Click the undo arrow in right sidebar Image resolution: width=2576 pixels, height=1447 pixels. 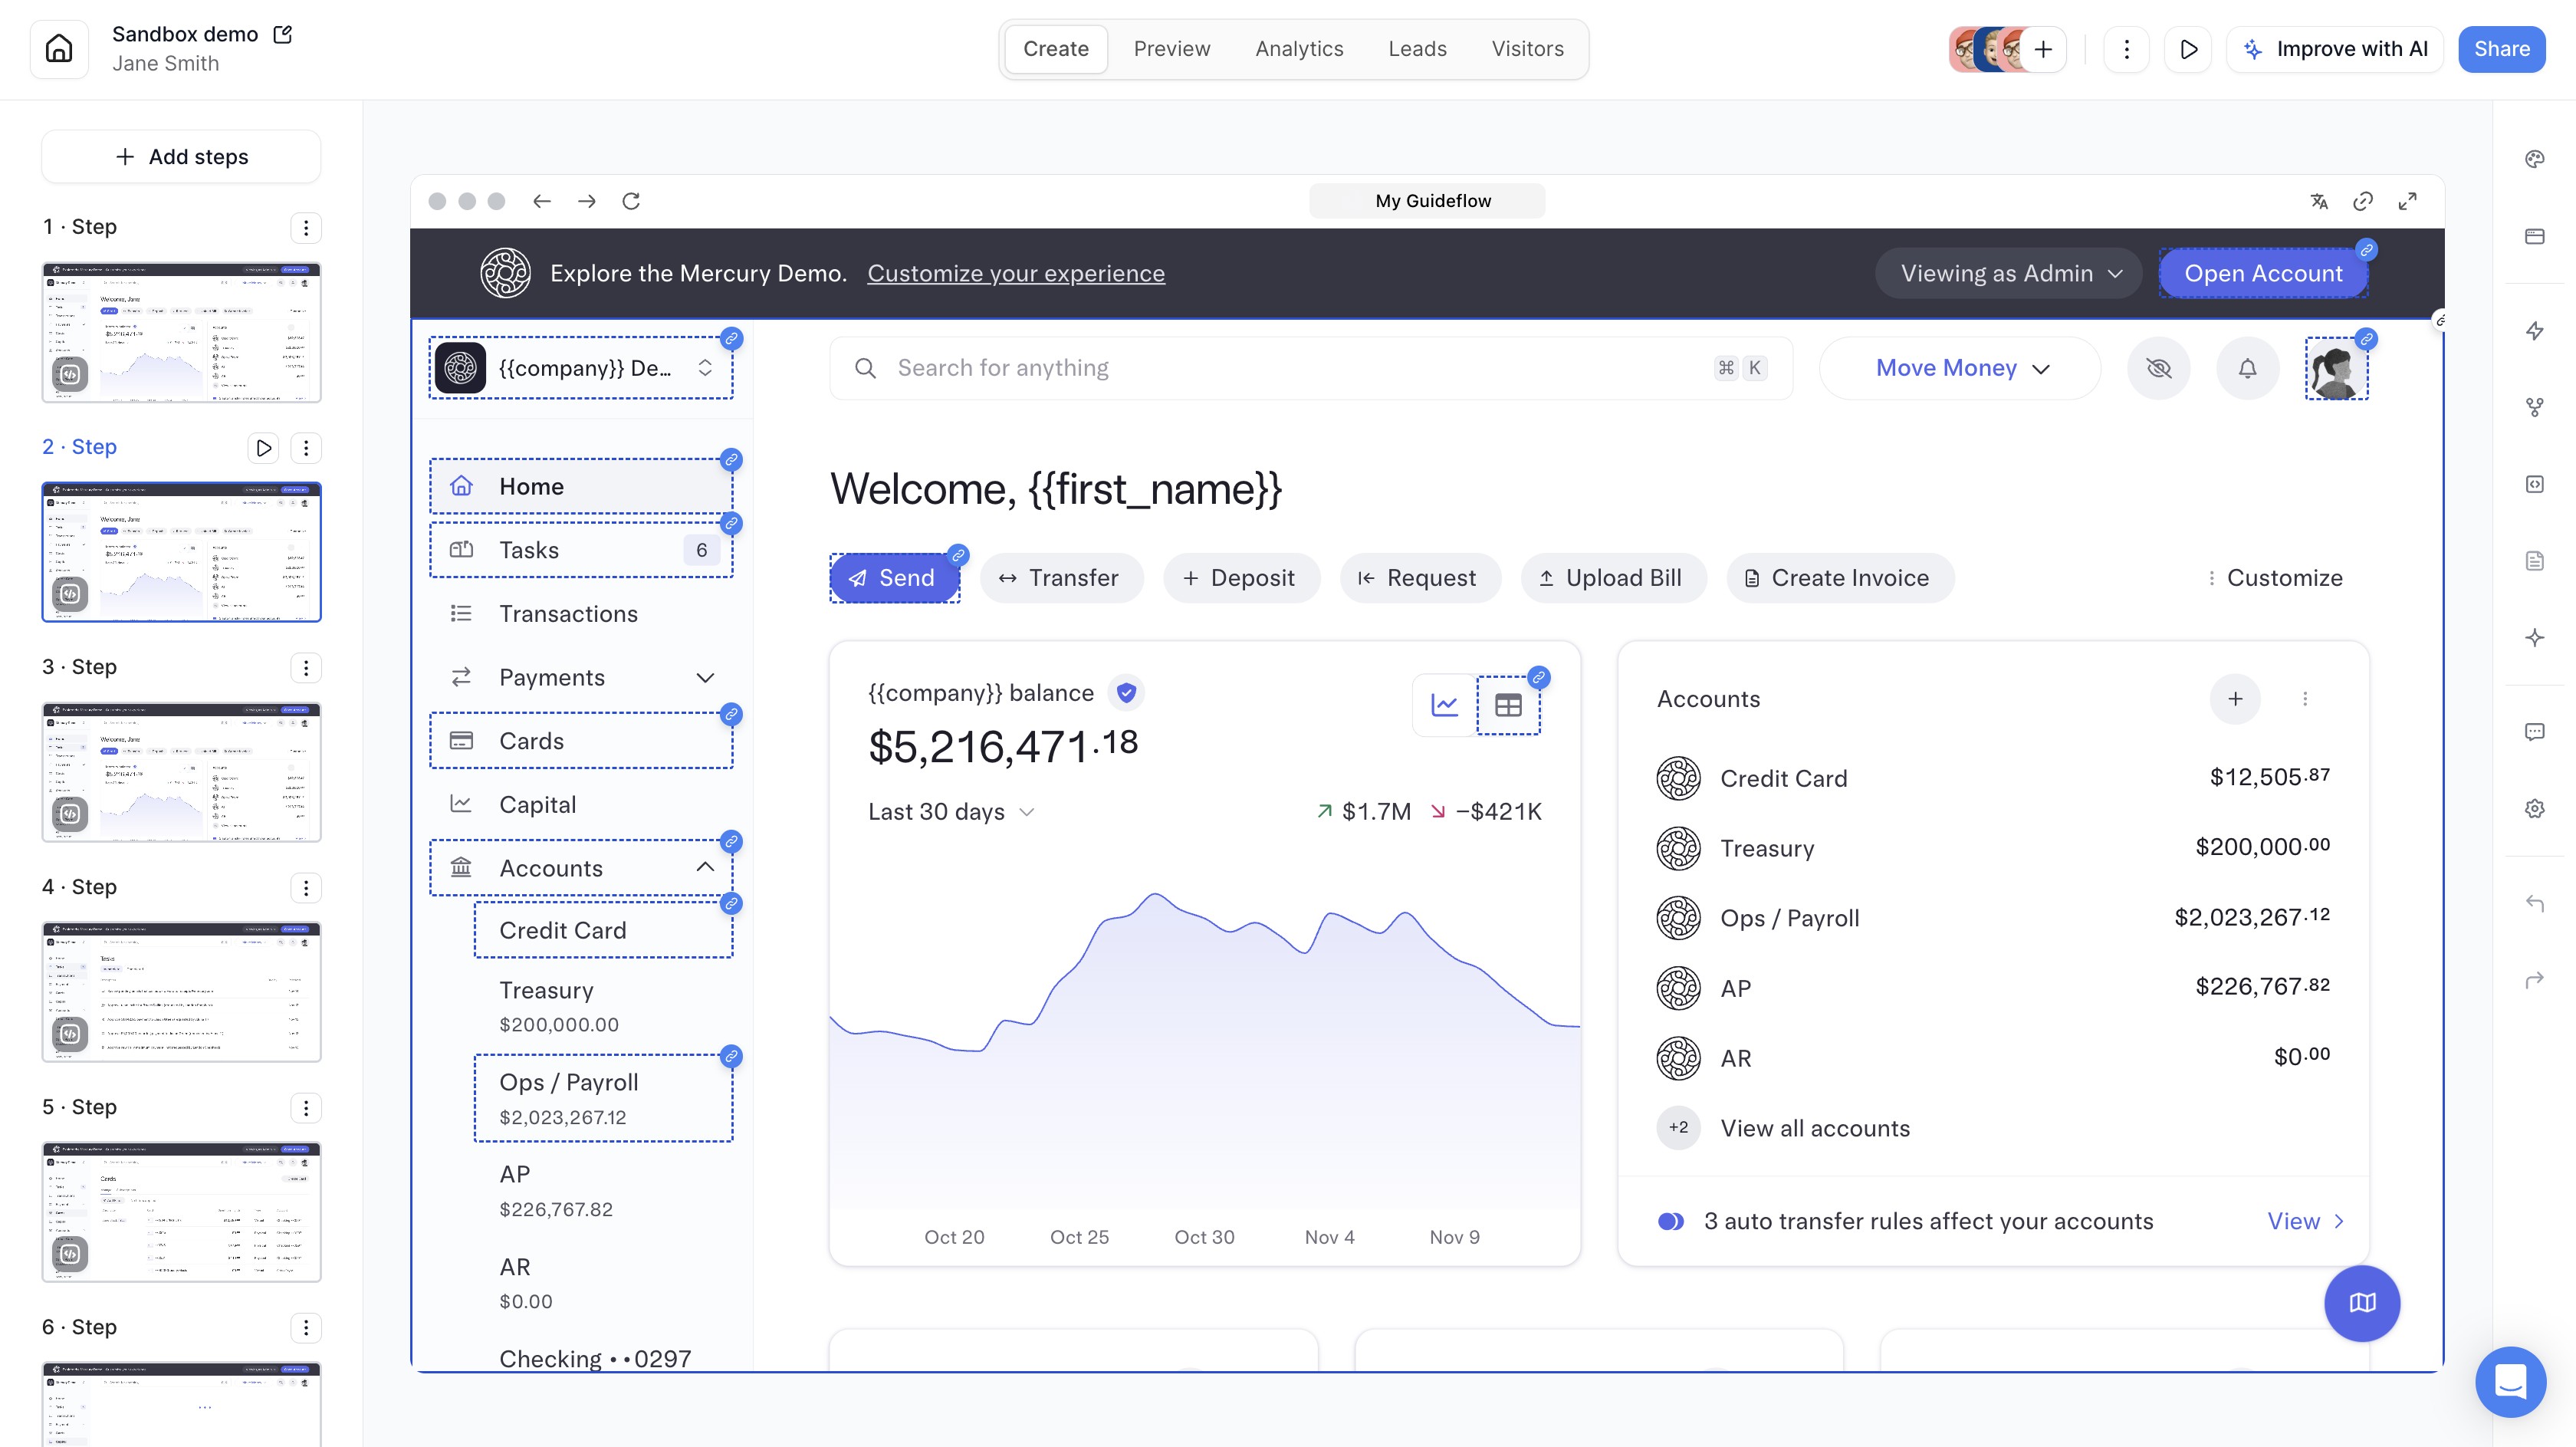tap(2534, 904)
